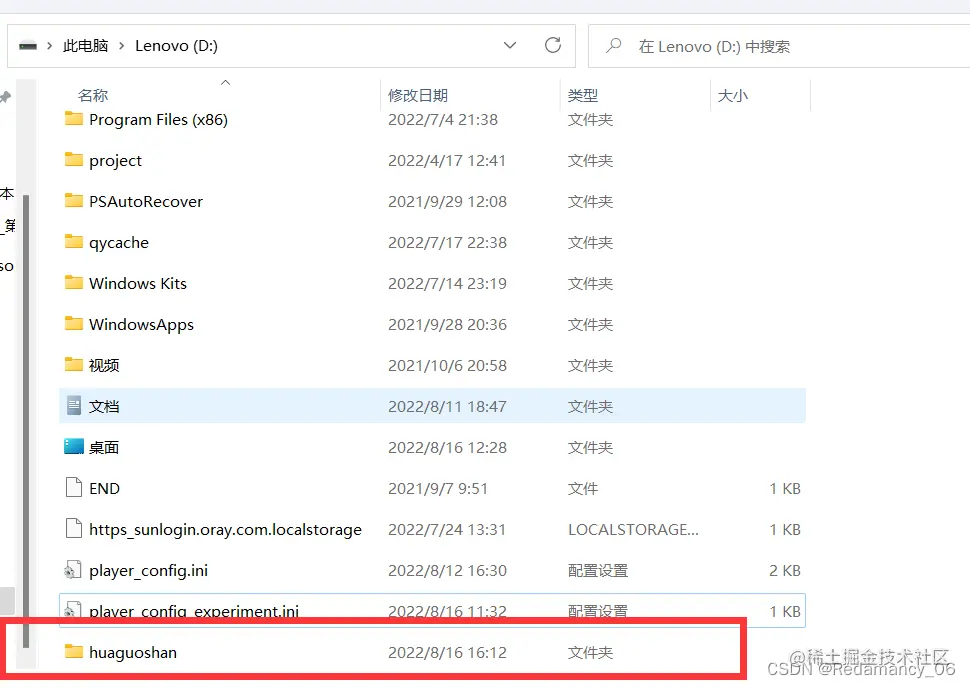
Task: Click the date 2022/8/11 18:47
Action: (447, 406)
